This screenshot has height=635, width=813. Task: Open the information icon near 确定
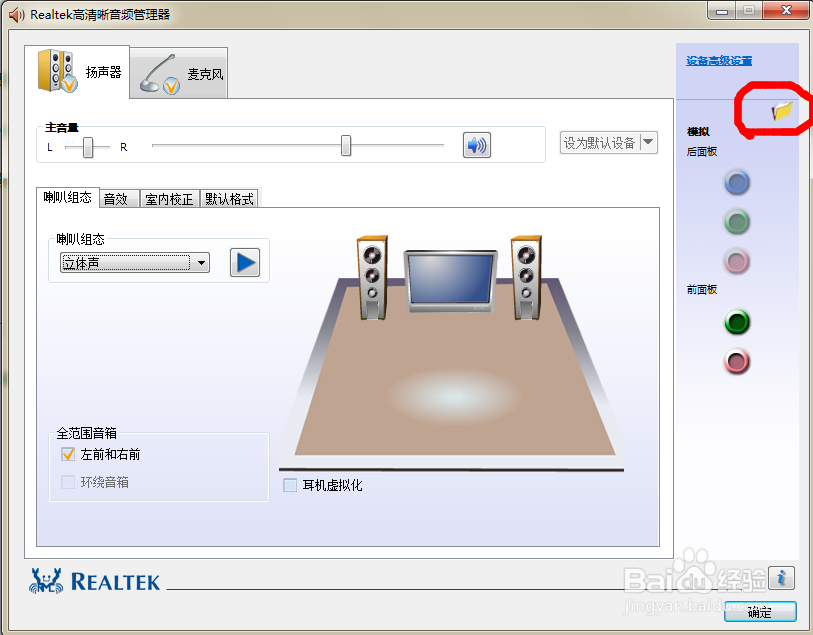780,577
